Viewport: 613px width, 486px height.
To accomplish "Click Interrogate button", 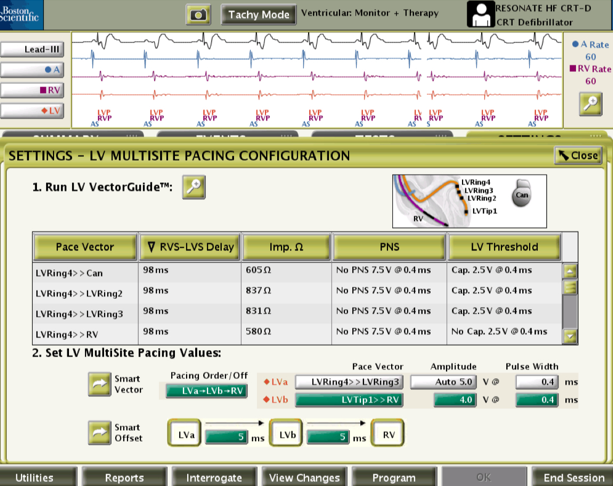I will click(x=214, y=477).
